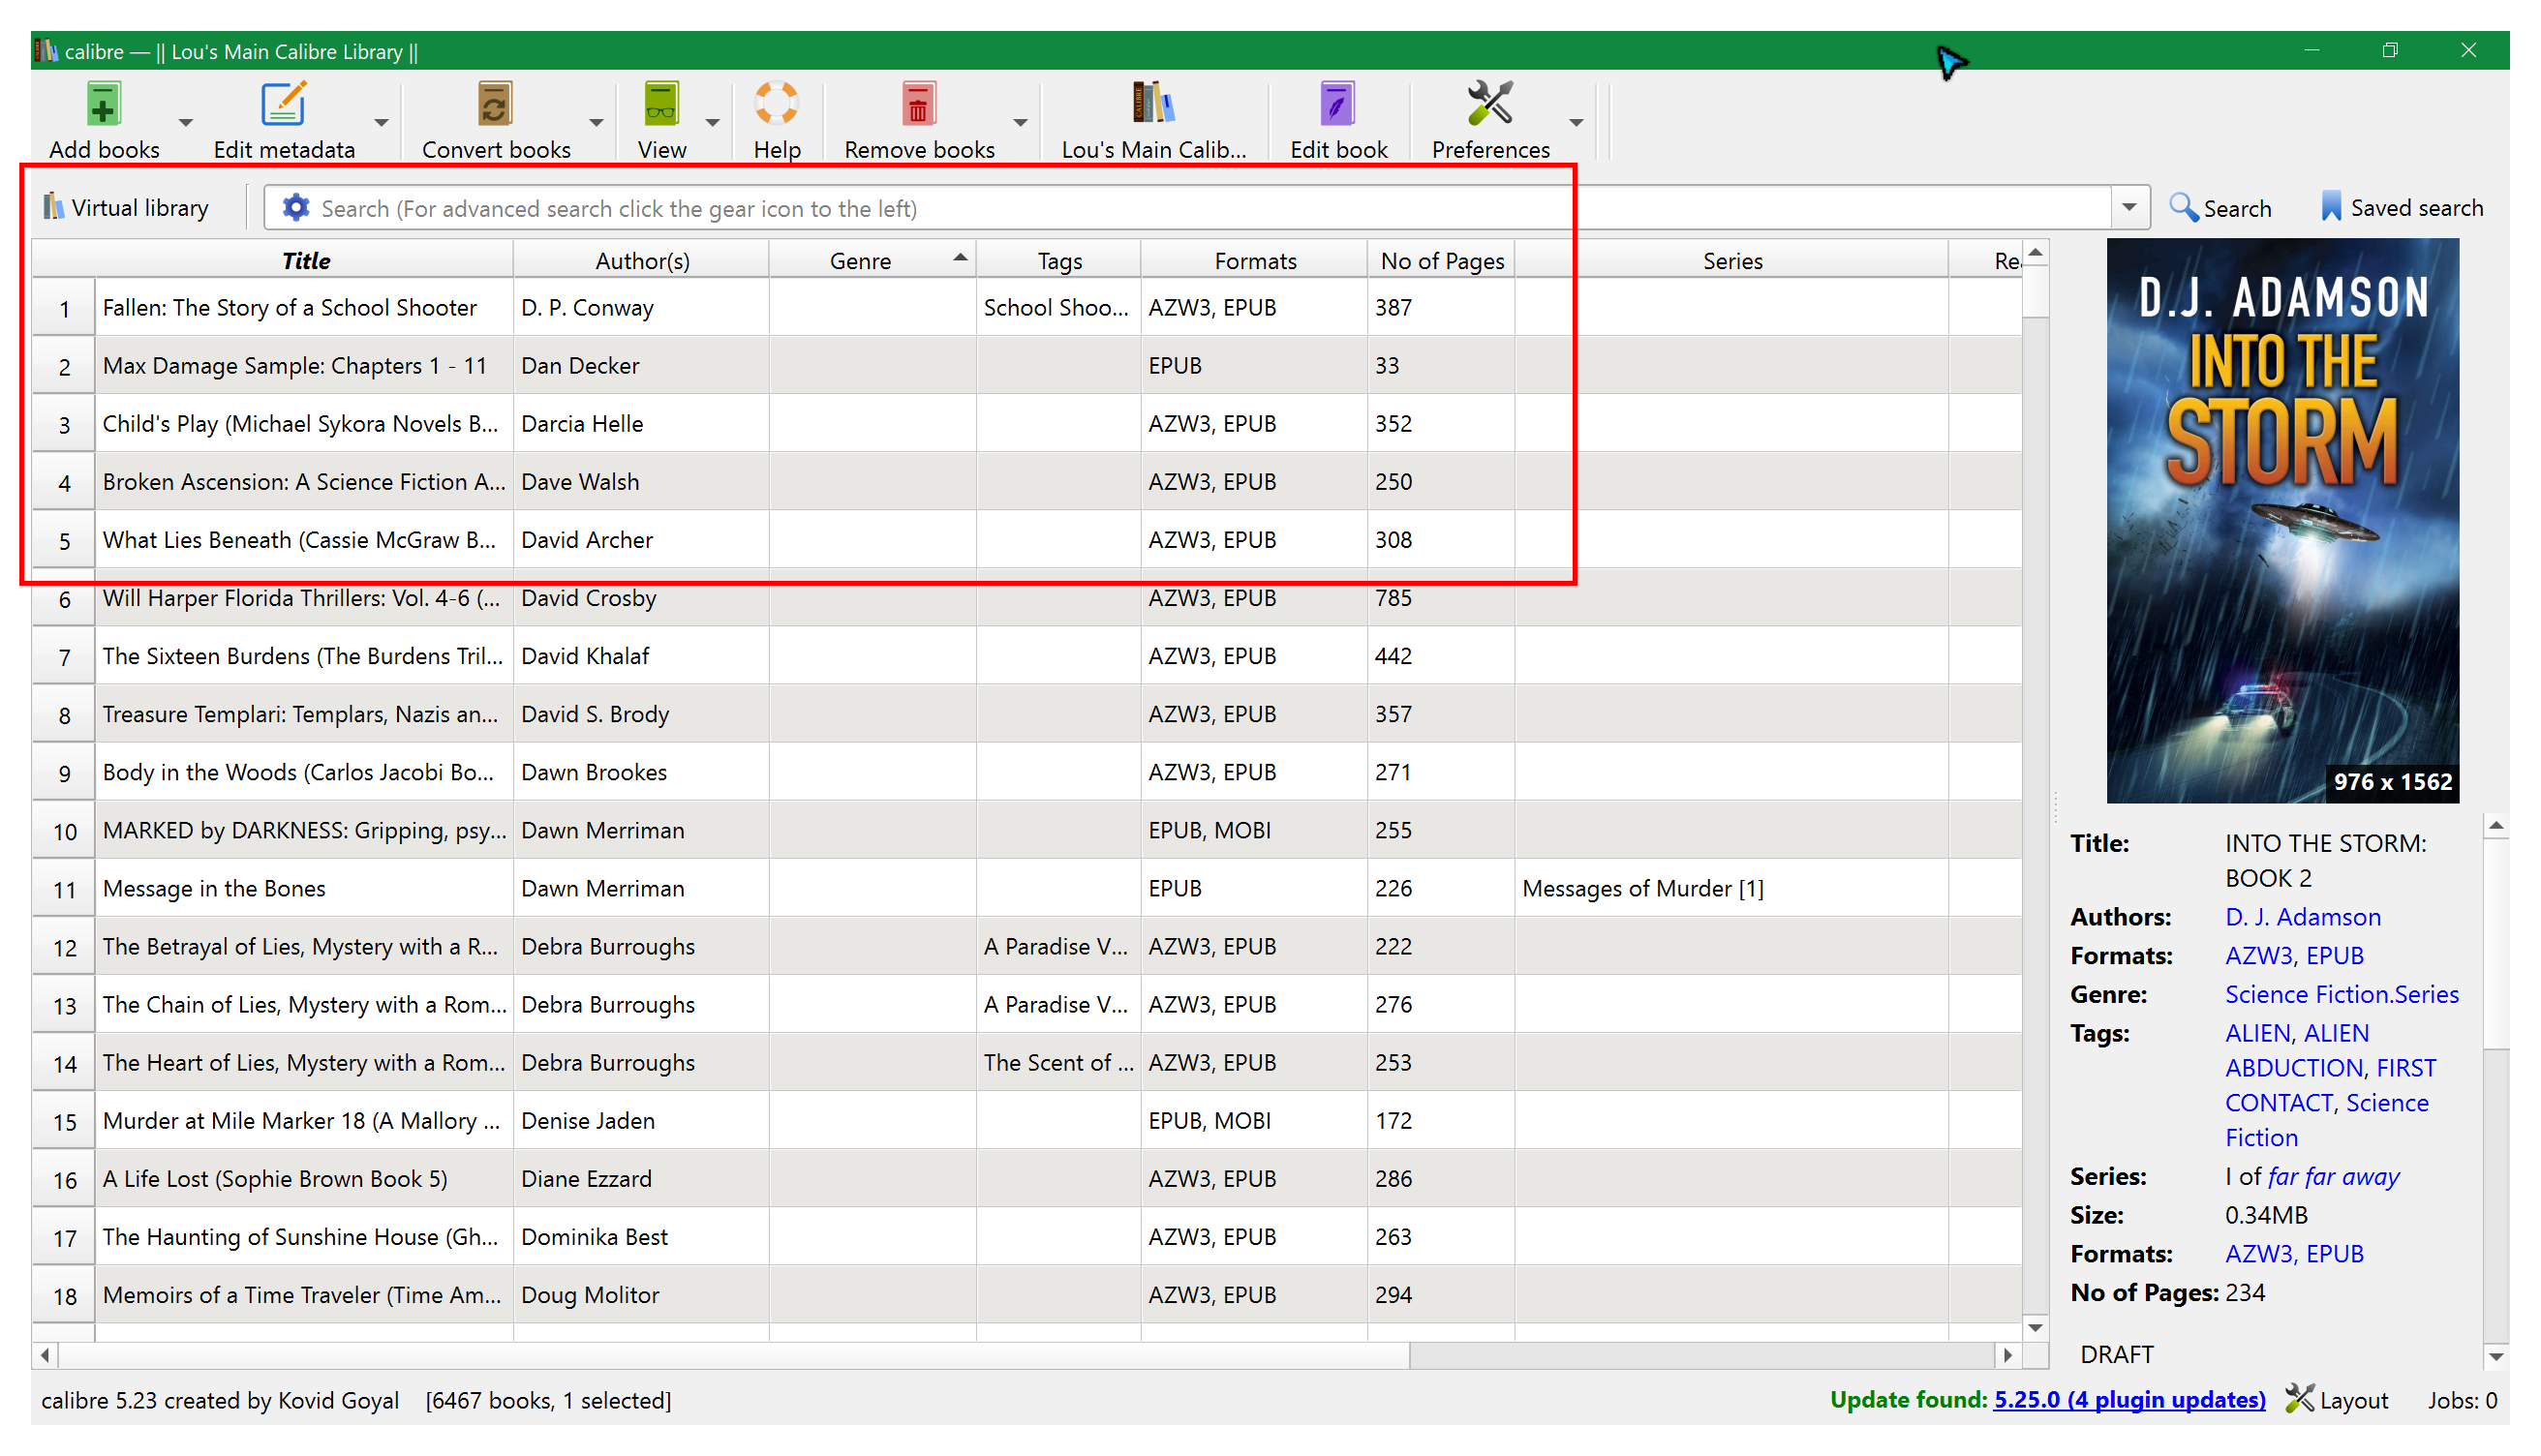Sort the list by the Genre column
This screenshot has height=1456, width=2541.
click(860, 261)
